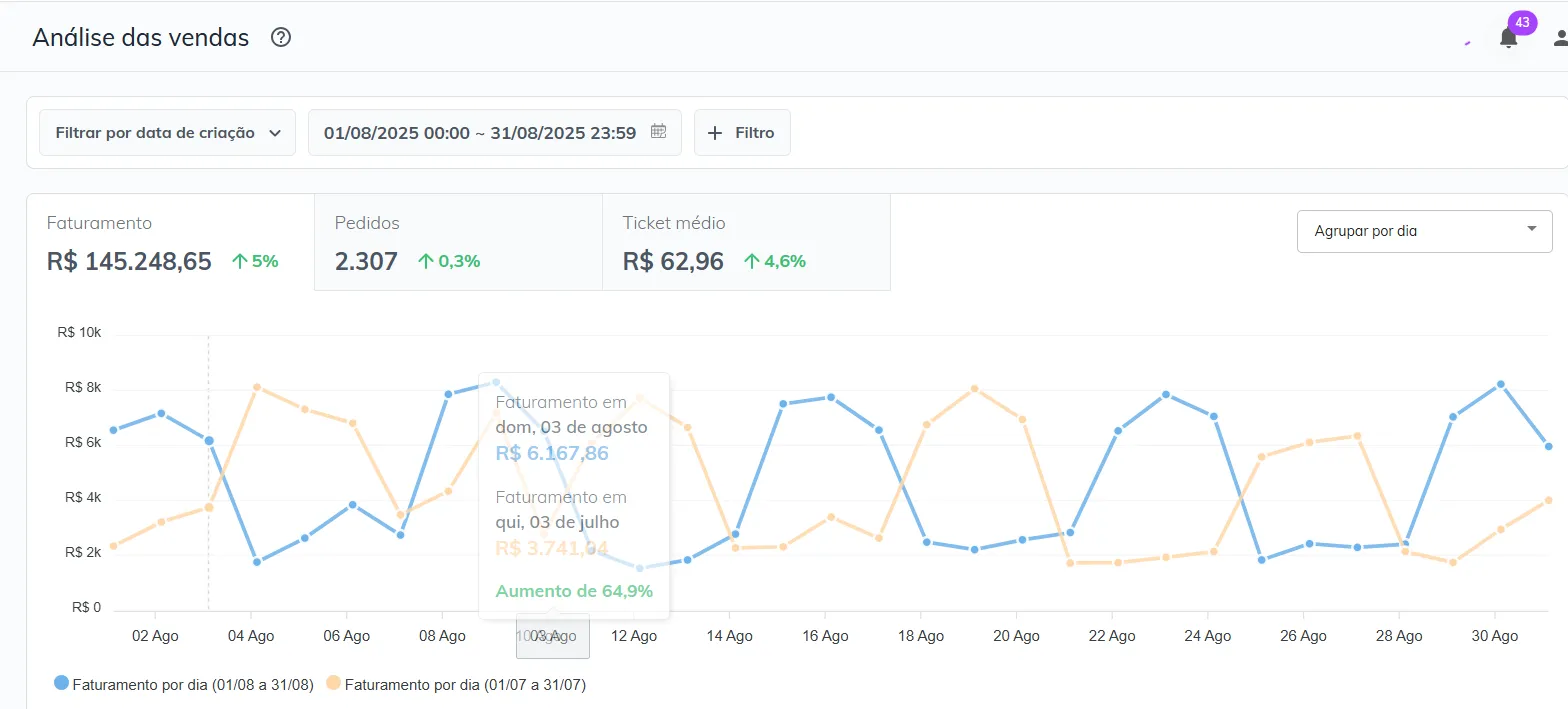Image resolution: width=1568 pixels, height=709 pixels.
Task: Select the orange data point at 04 Ago
Action: coord(257,387)
